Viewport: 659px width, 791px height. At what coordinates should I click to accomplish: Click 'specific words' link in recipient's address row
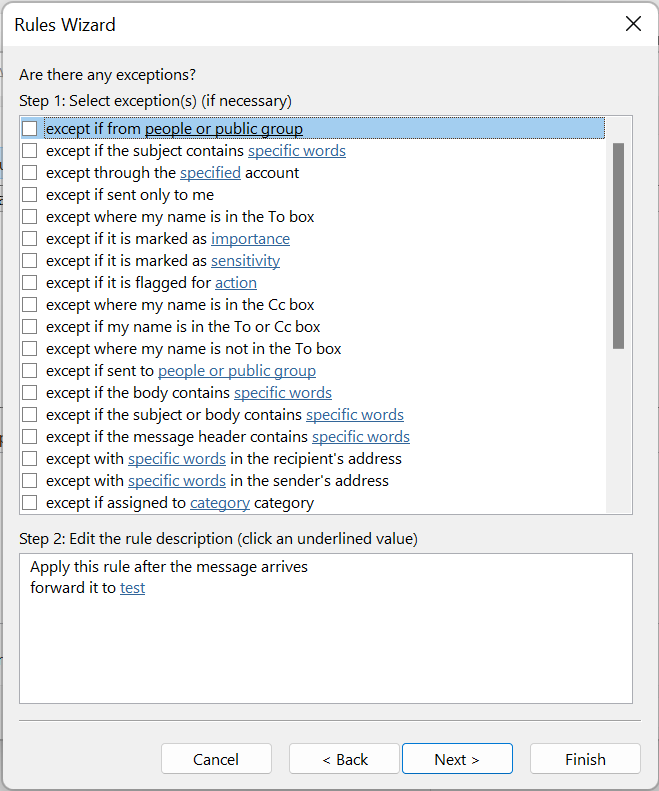coord(177,459)
